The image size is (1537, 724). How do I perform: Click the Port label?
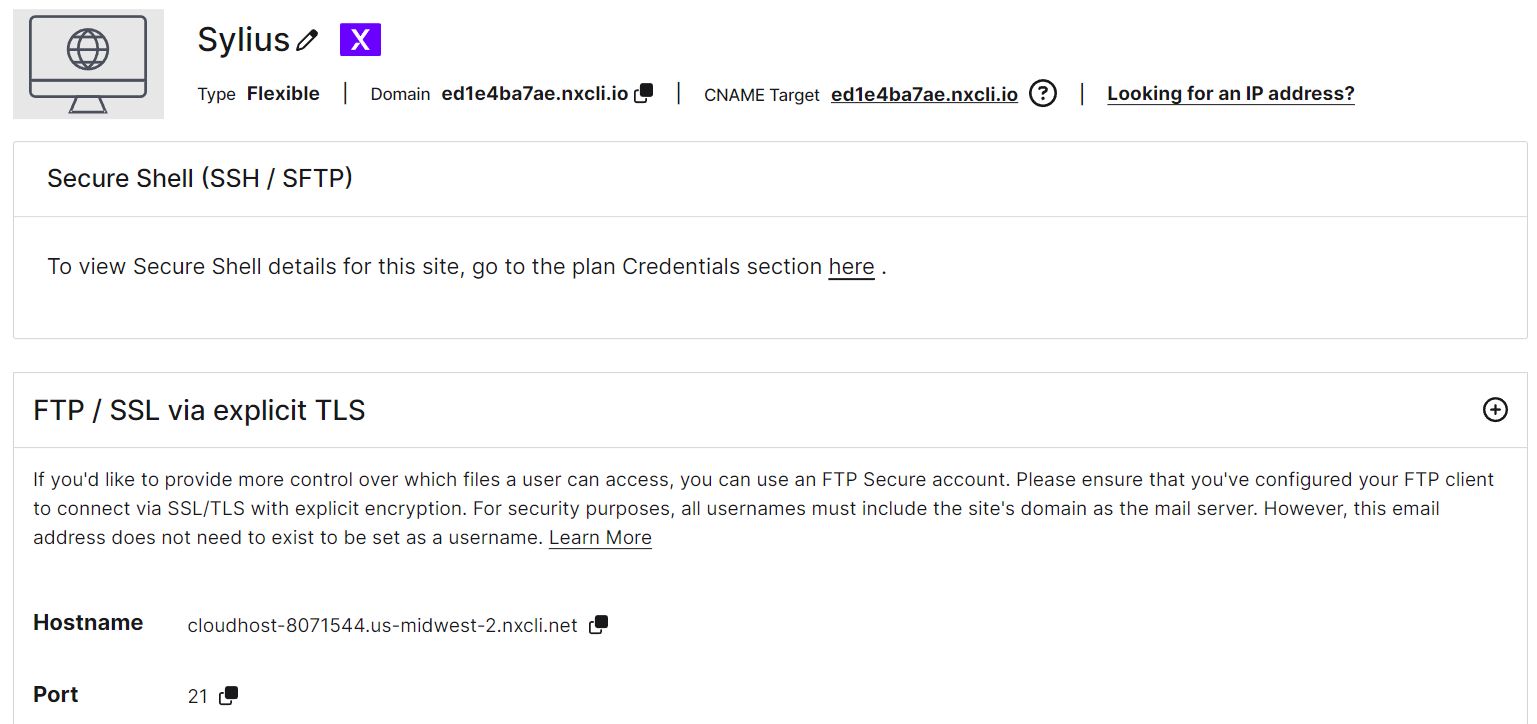pos(55,694)
